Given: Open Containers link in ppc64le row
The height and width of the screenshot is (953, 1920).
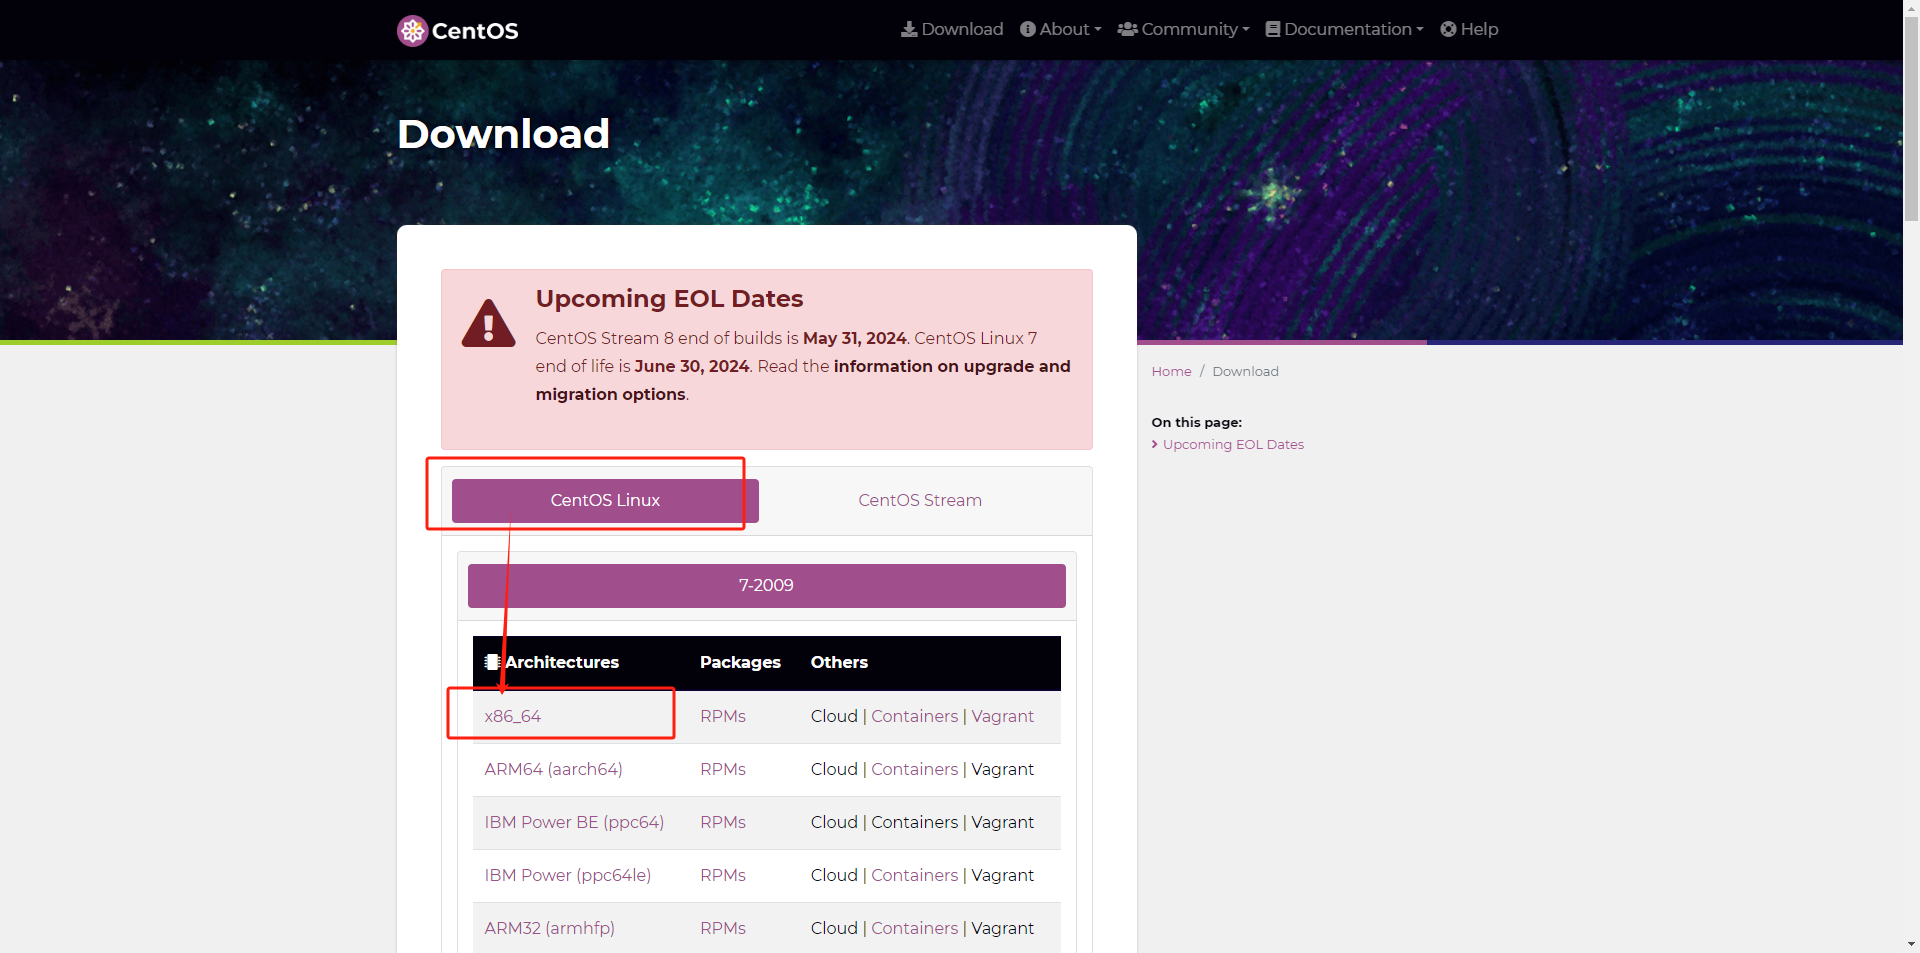Looking at the screenshot, I should (x=914, y=876).
